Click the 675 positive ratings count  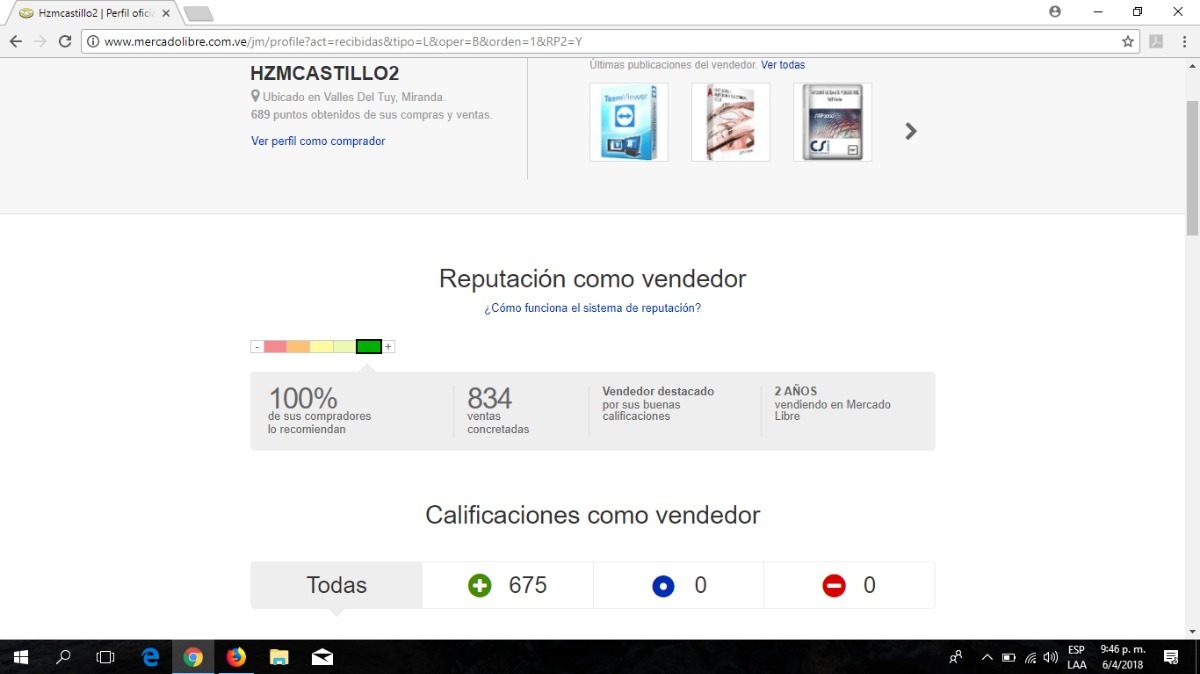(x=528, y=585)
